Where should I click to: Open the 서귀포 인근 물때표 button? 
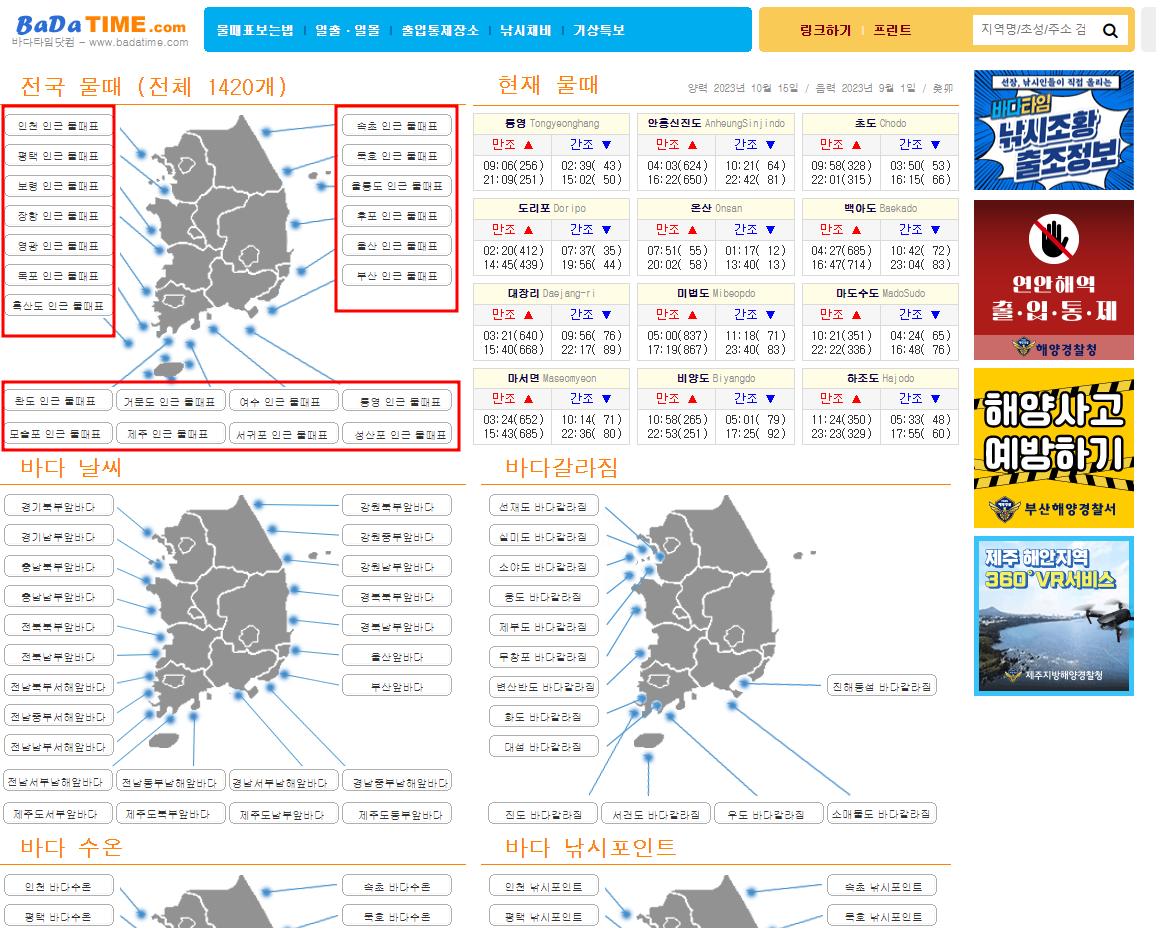coord(284,435)
